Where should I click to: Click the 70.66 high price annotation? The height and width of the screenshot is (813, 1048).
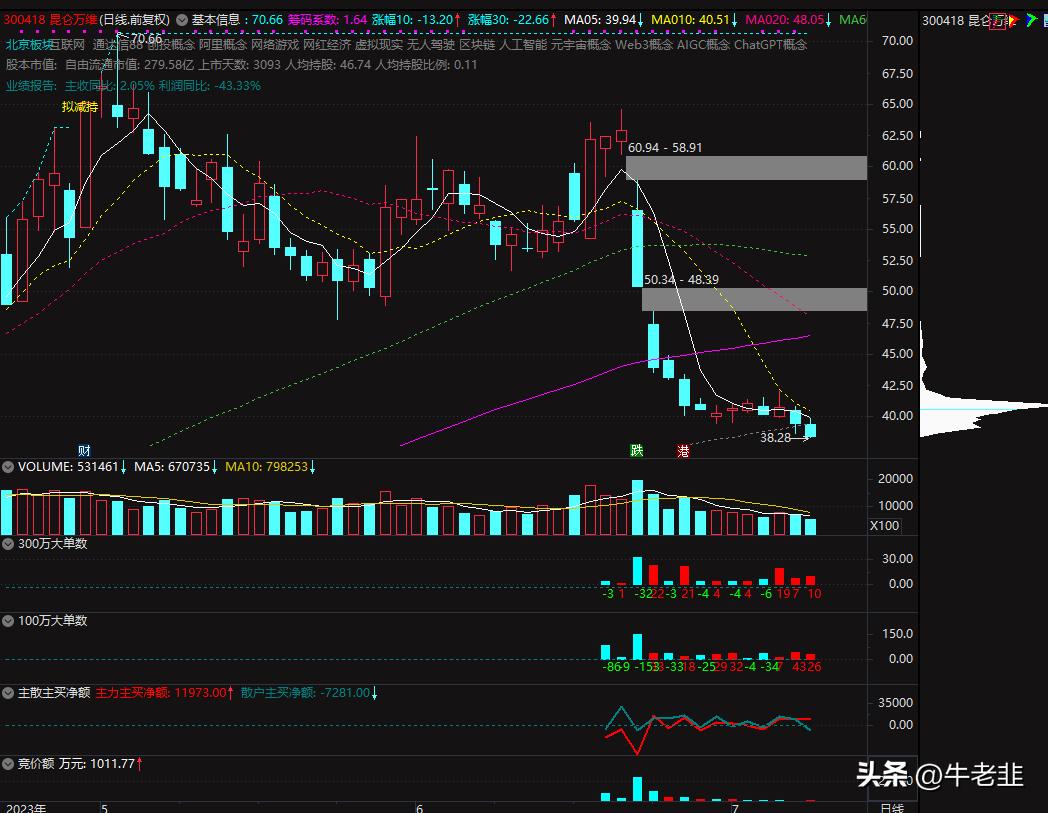pos(146,38)
